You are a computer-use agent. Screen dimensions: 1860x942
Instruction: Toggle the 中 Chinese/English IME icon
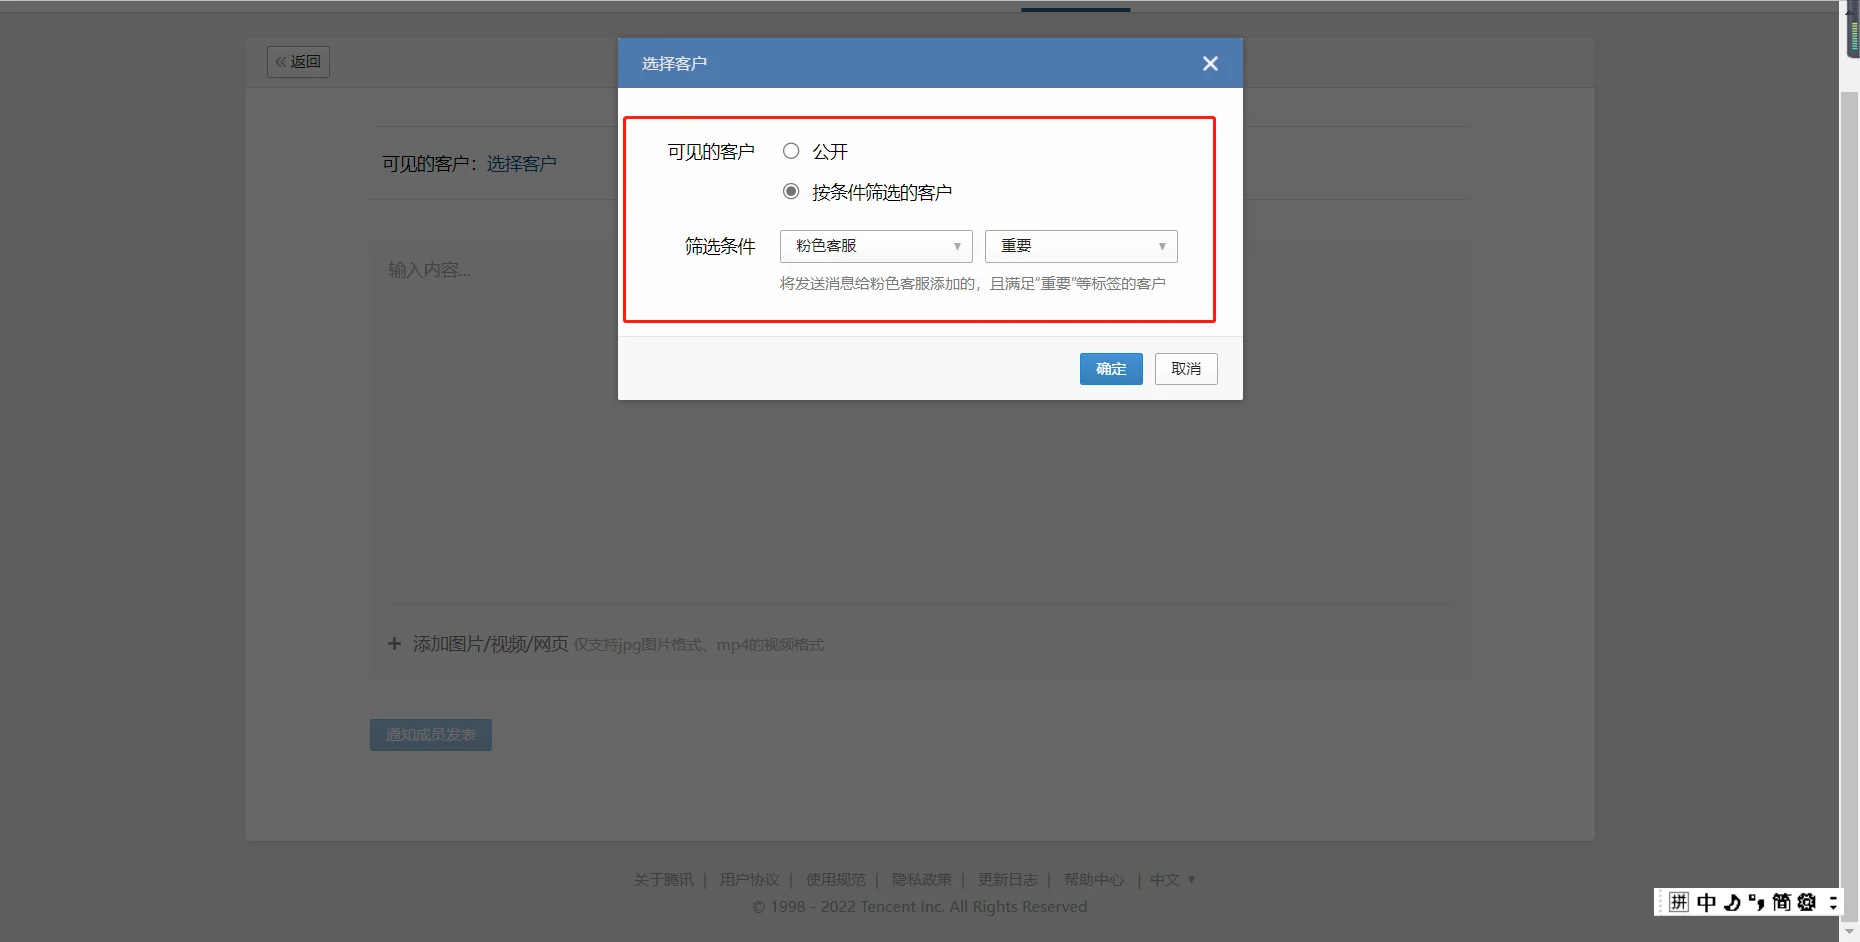click(x=1706, y=902)
